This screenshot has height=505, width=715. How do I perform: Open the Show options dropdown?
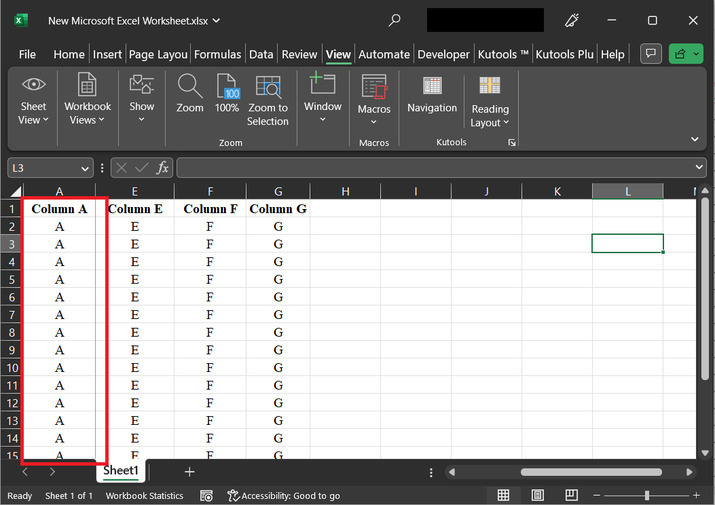[x=141, y=99]
